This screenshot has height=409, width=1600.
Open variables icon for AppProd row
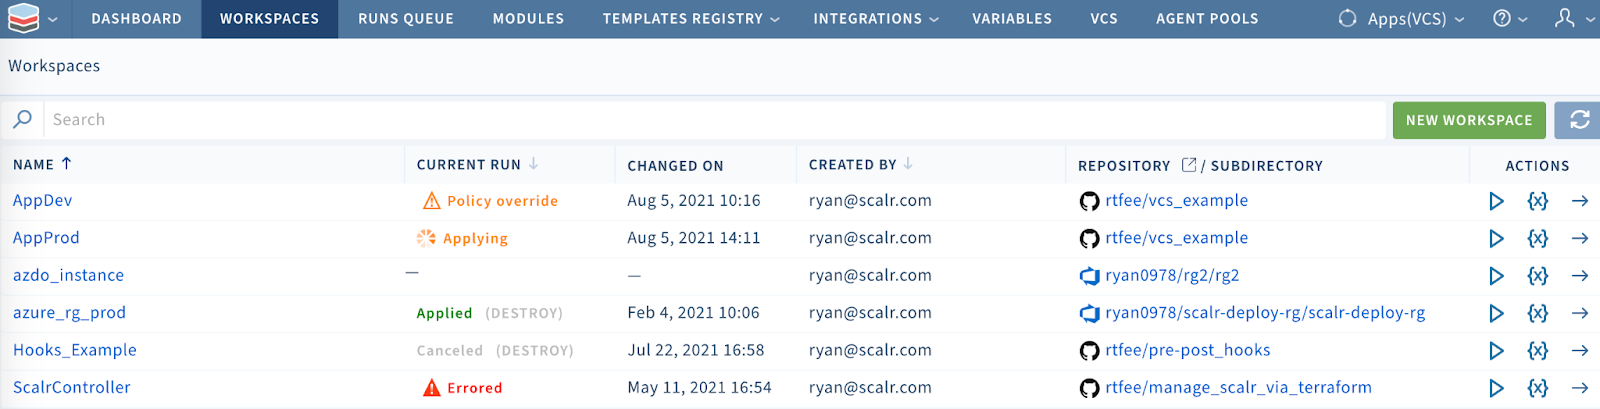1538,238
